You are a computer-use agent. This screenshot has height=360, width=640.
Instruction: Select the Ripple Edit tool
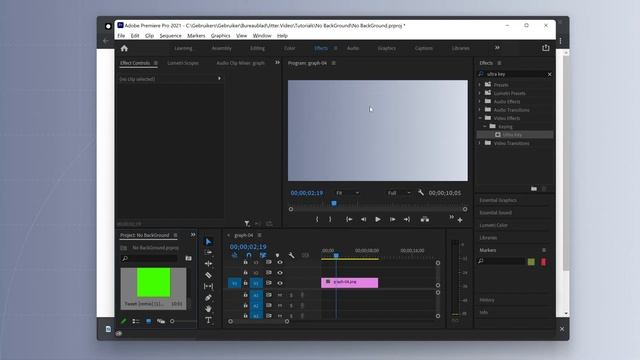(208, 264)
